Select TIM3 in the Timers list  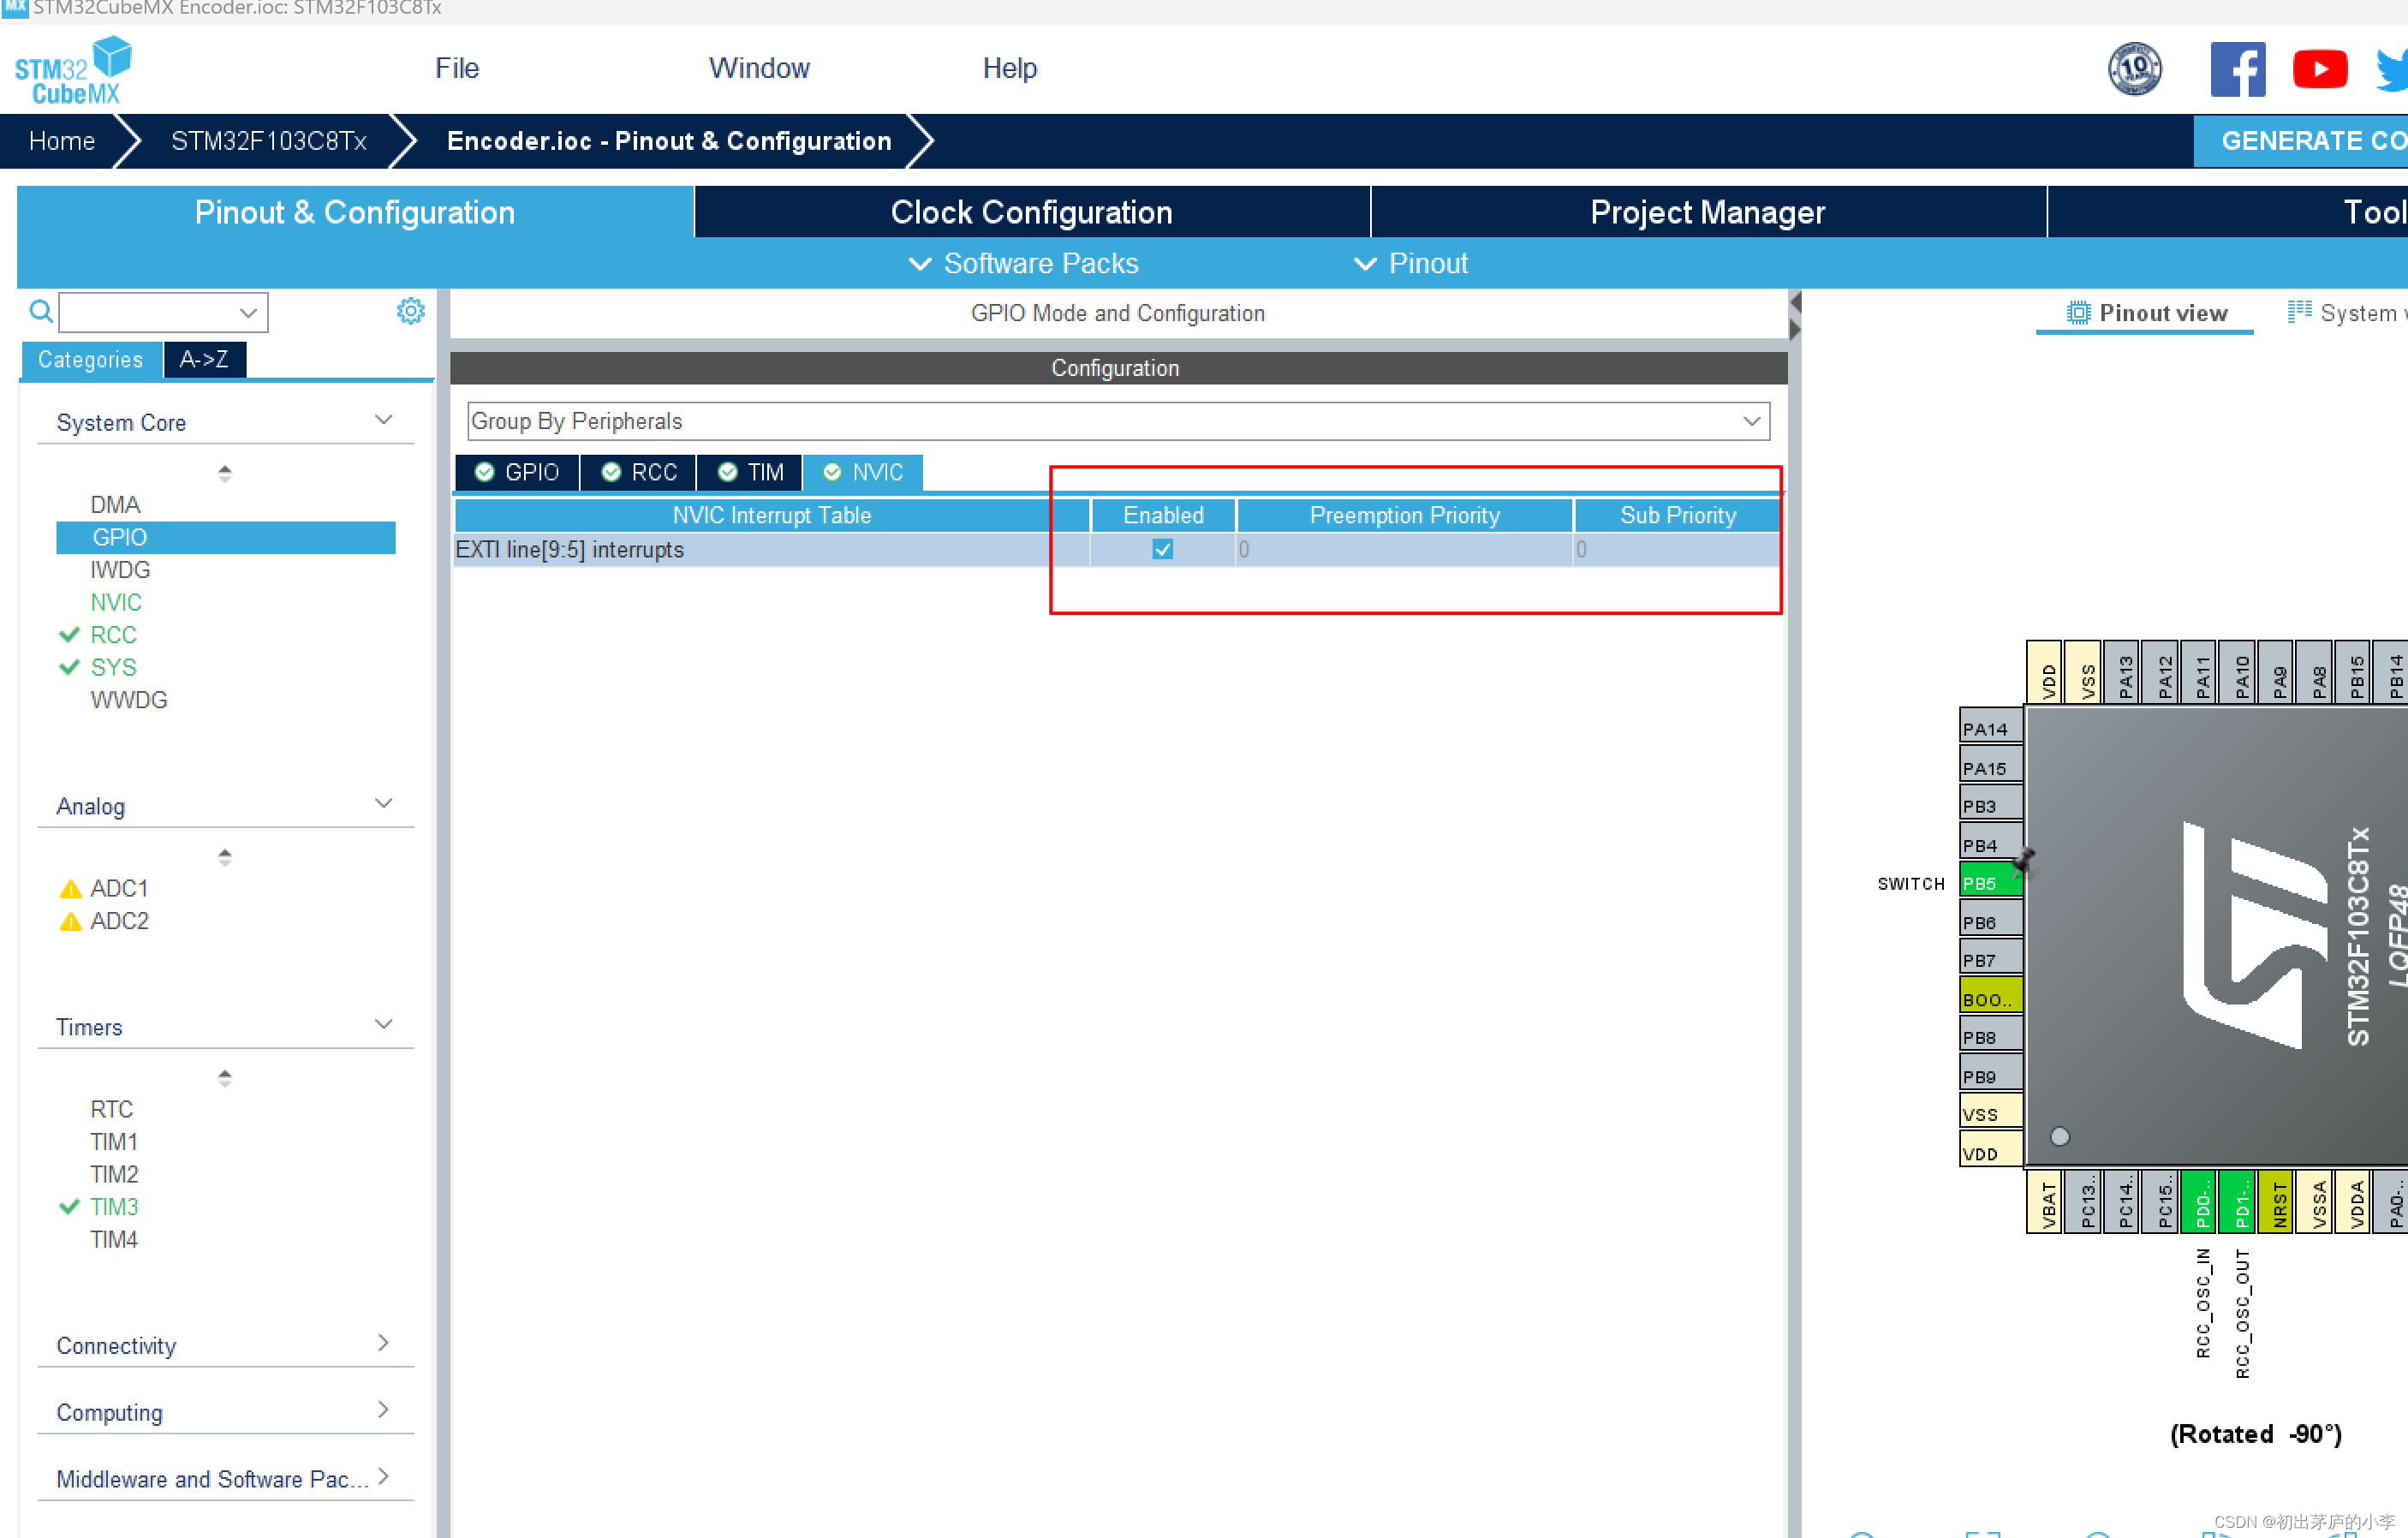[x=114, y=1206]
